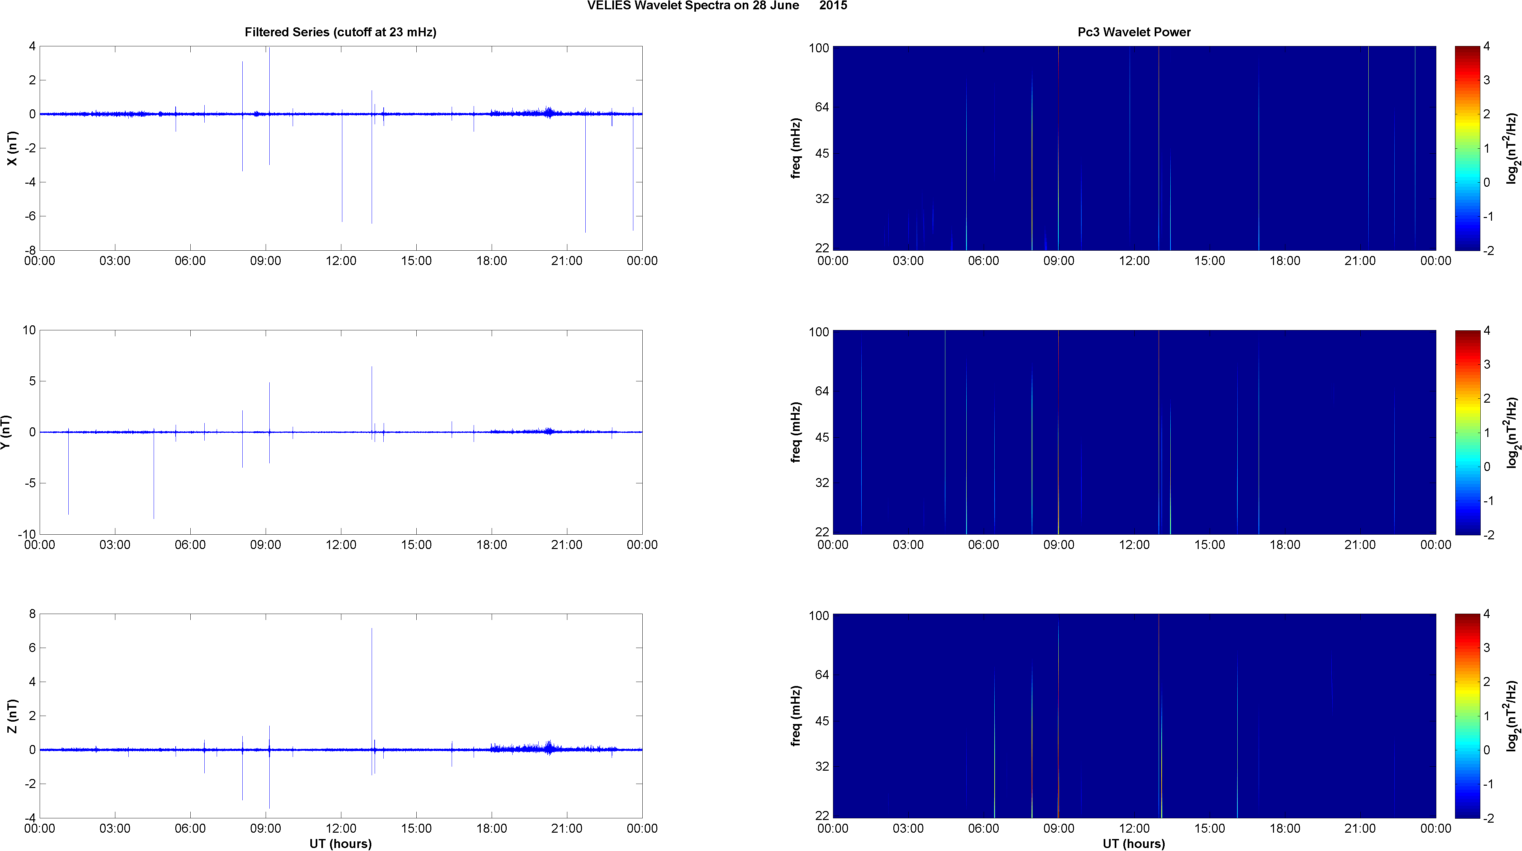Click the "21:00" tick under the top wavelet plot
This screenshot has width=1522, height=851.
coord(1360,261)
